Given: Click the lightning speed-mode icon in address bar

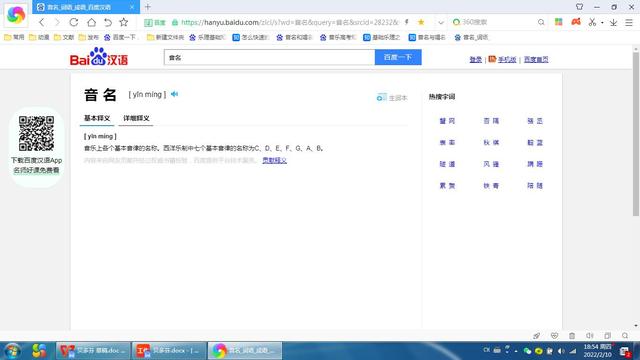Looking at the screenshot, I should click(x=407, y=22).
